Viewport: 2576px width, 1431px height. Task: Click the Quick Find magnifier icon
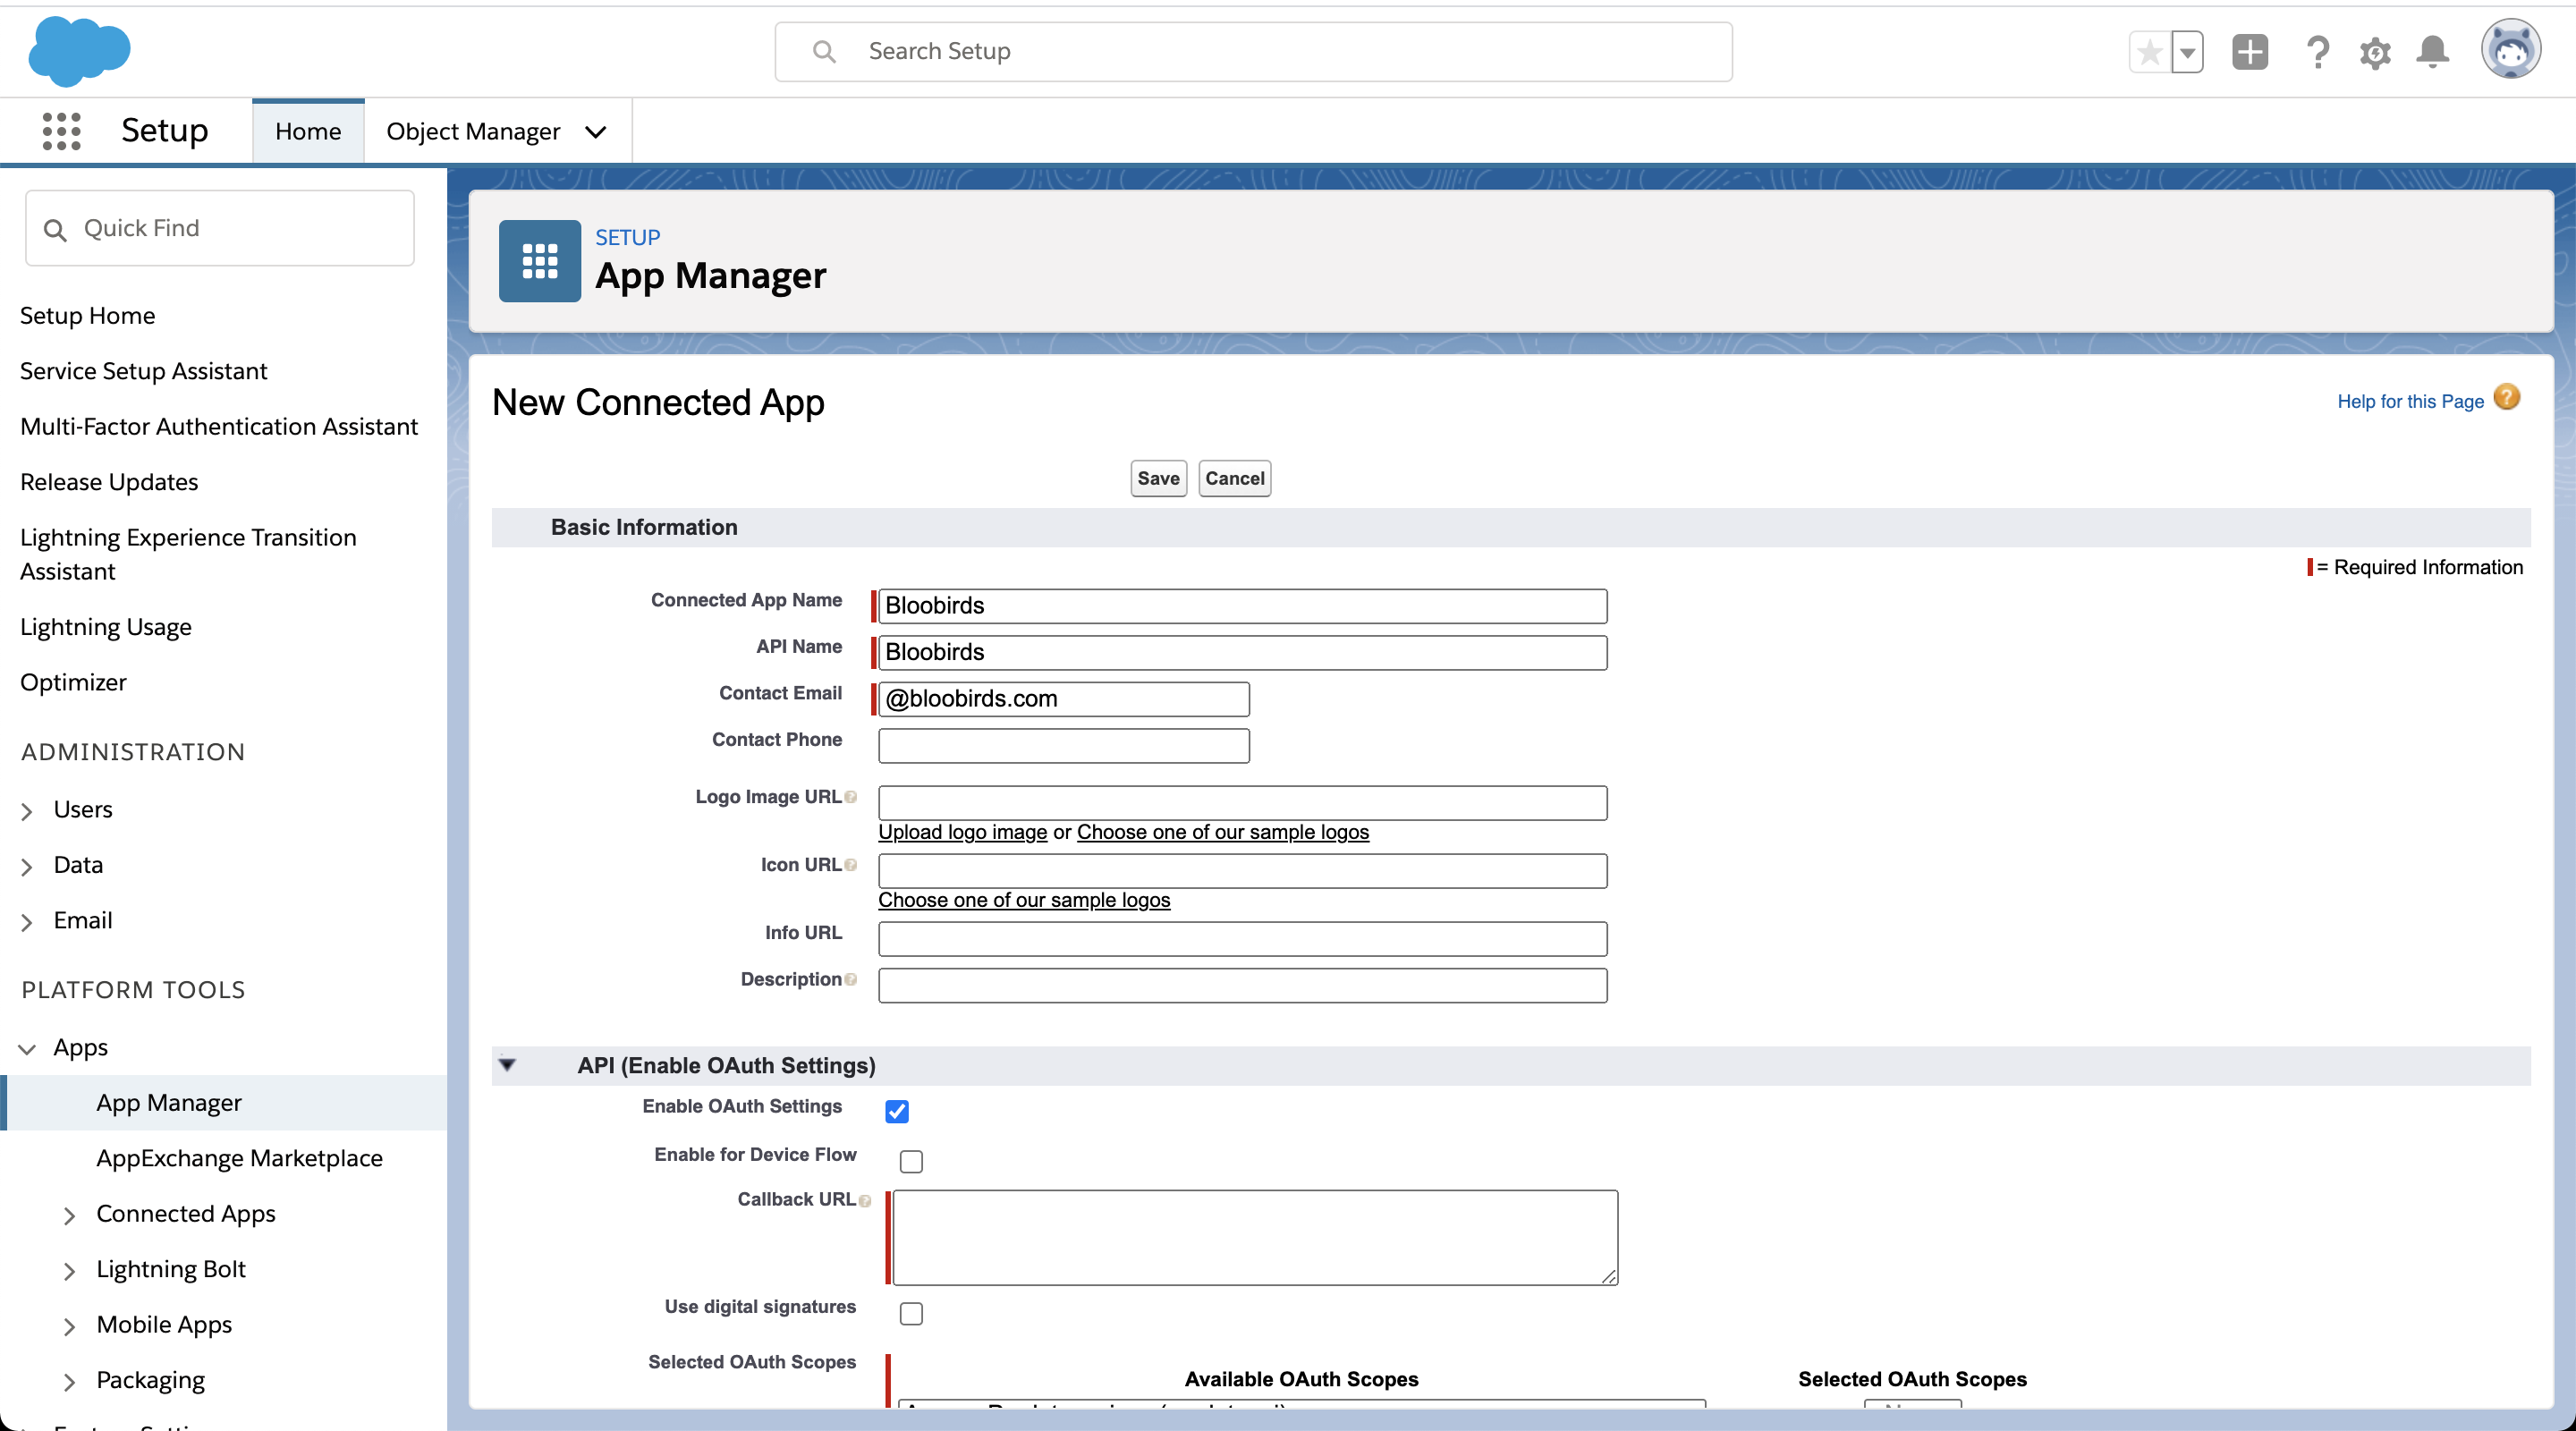tap(55, 230)
